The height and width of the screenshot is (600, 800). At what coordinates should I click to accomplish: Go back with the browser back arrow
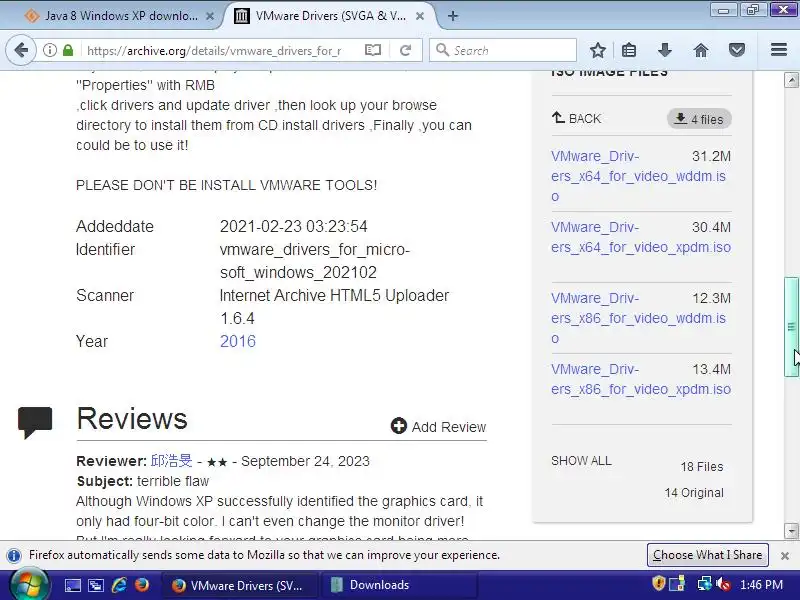point(21,50)
